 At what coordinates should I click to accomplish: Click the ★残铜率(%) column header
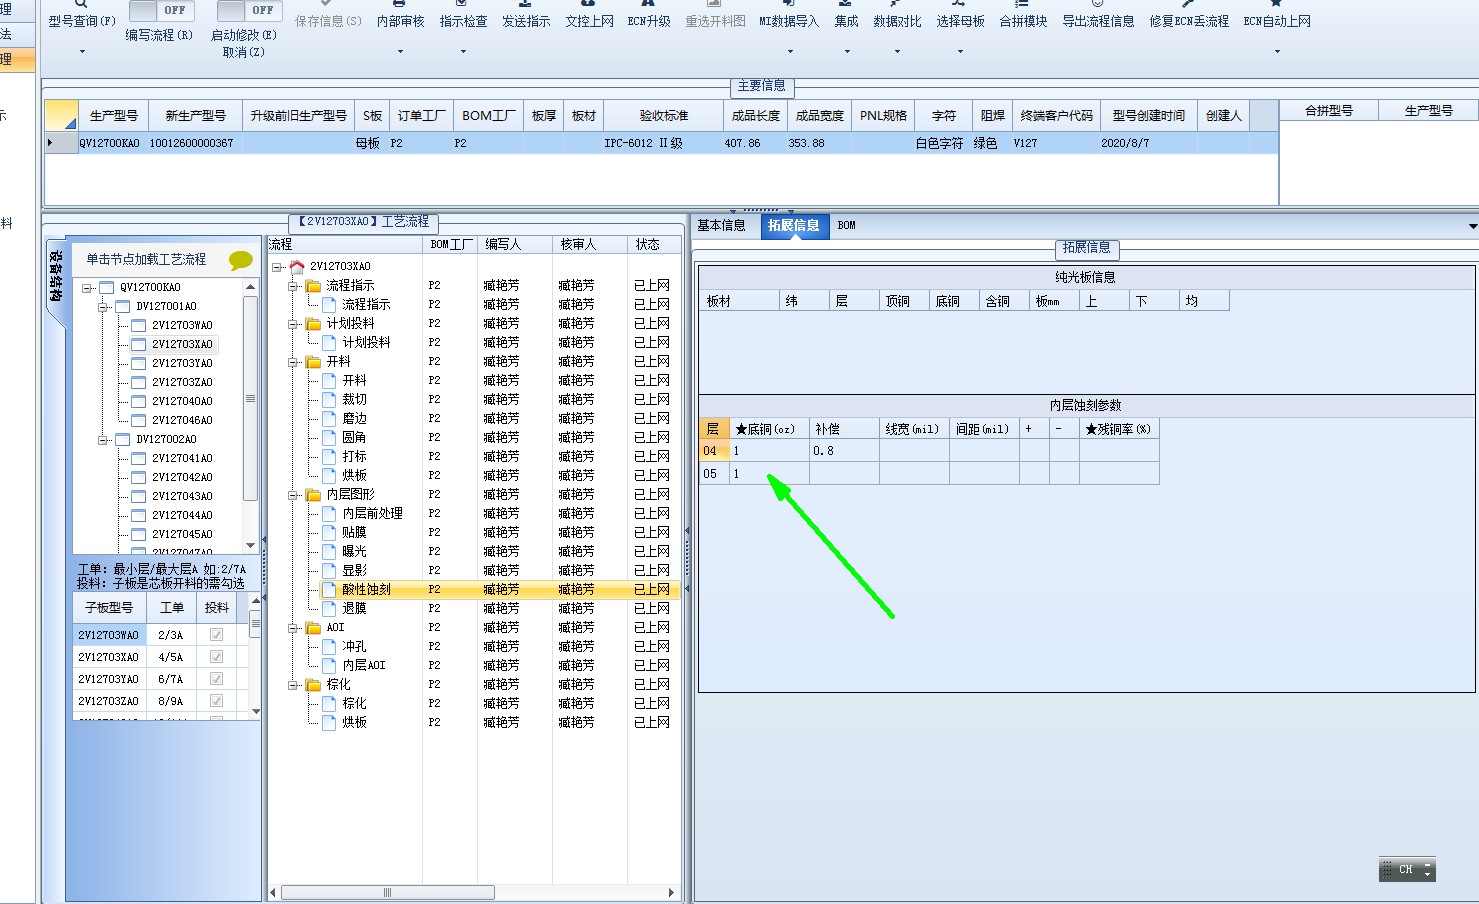(1119, 429)
